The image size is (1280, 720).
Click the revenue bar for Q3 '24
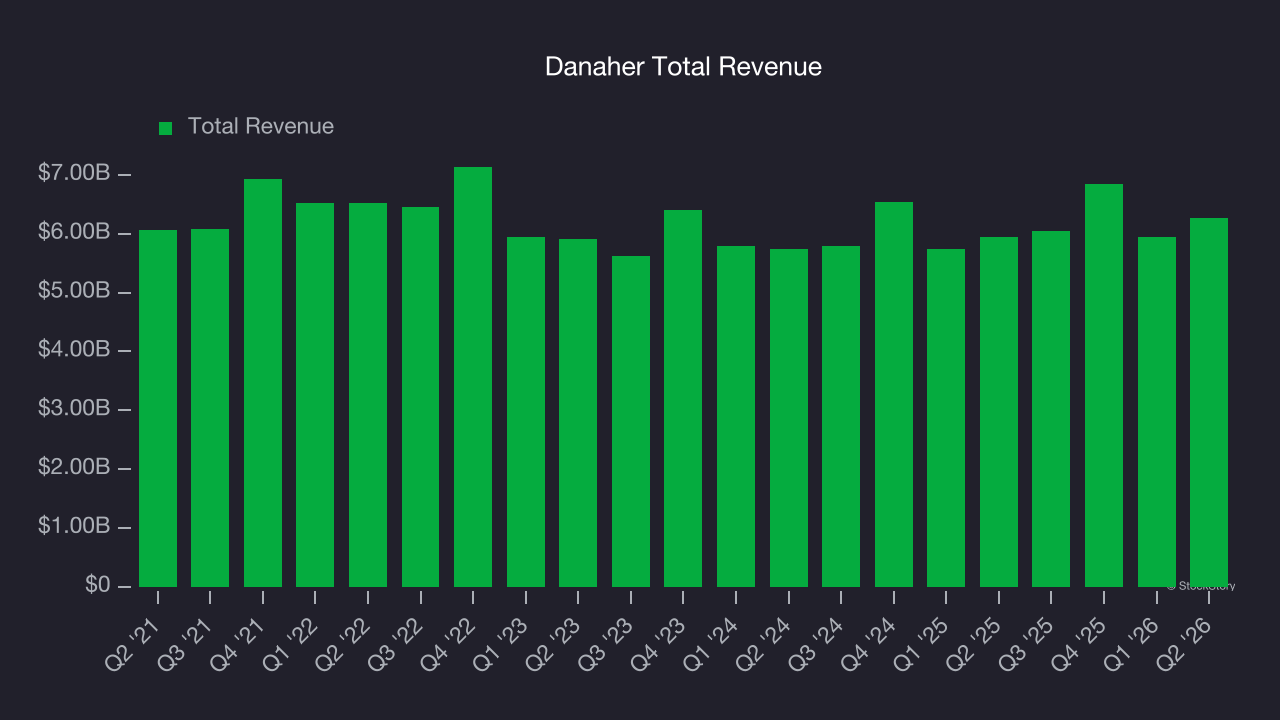pos(841,416)
